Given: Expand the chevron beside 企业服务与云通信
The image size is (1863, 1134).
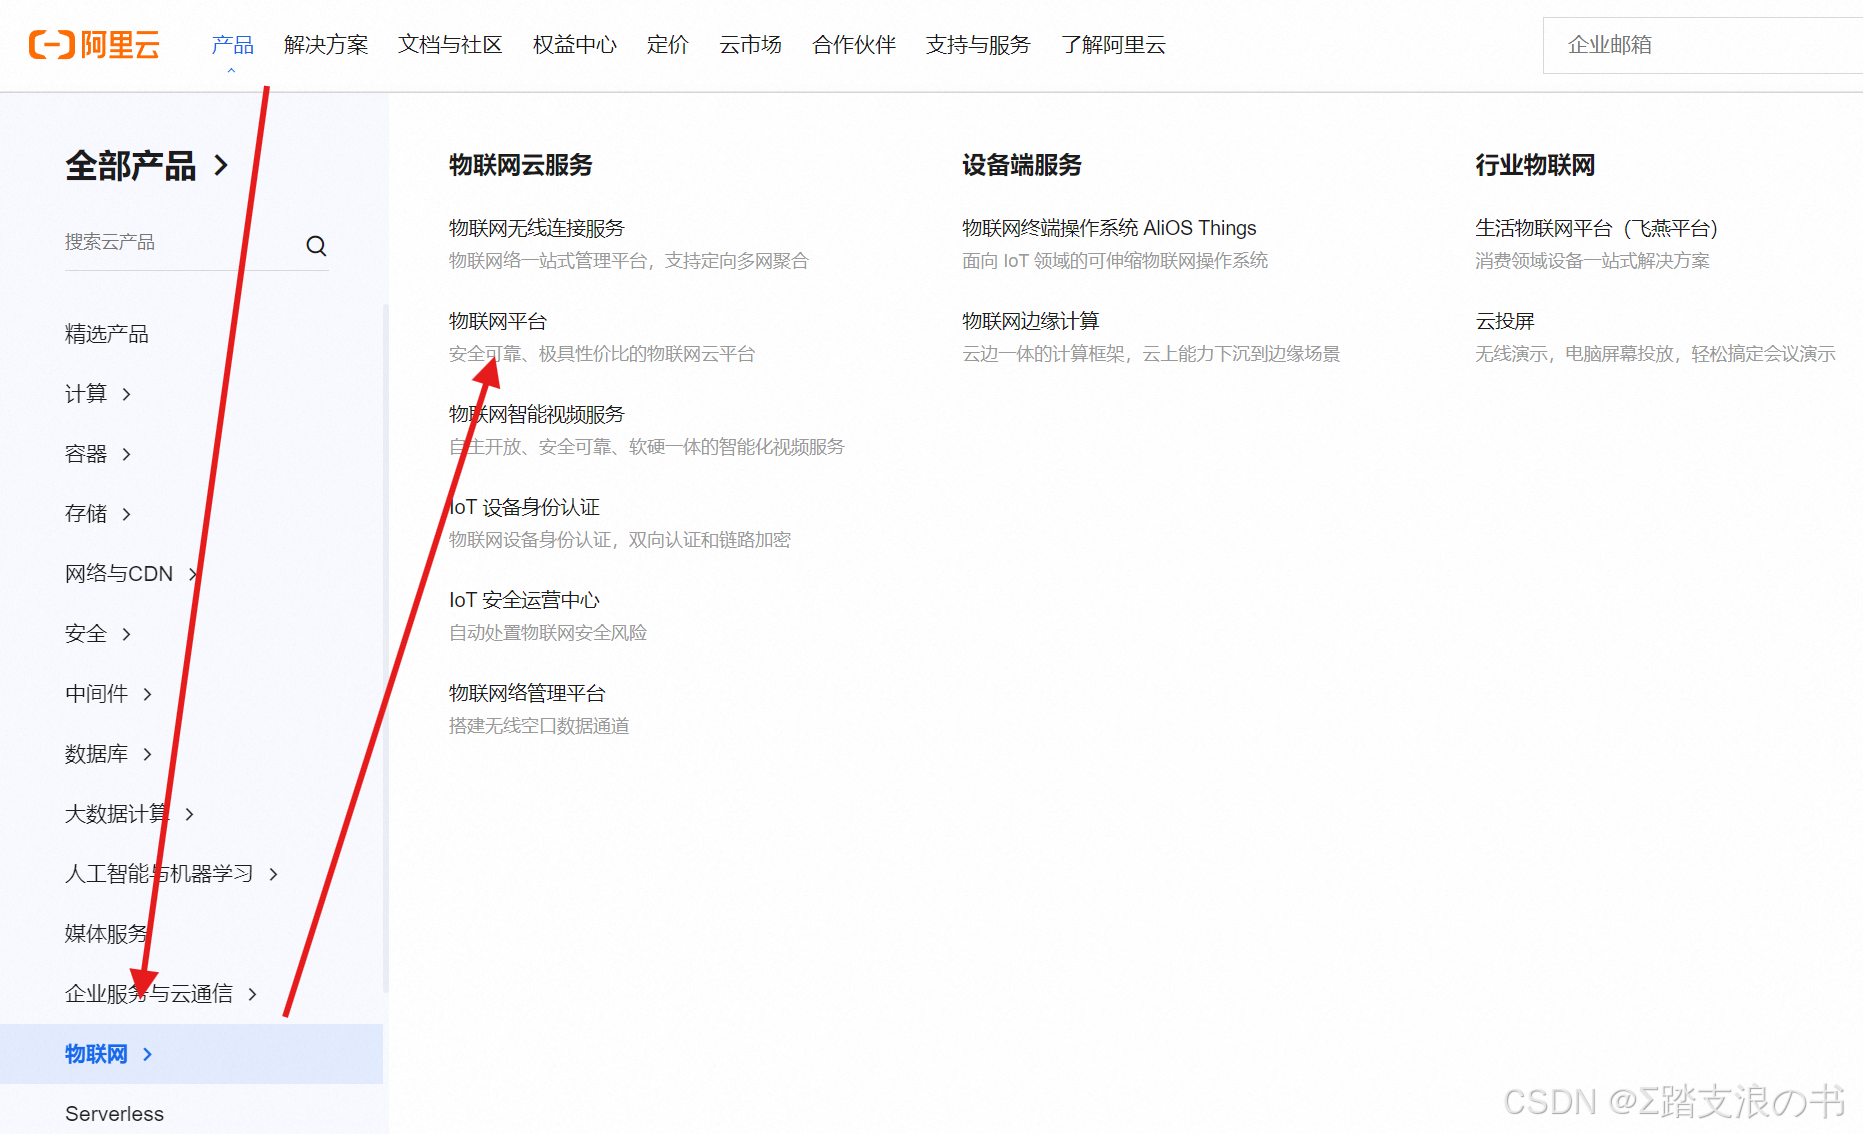Looking at the screenshot, I should pyautogui.click(x=253, y=994).
